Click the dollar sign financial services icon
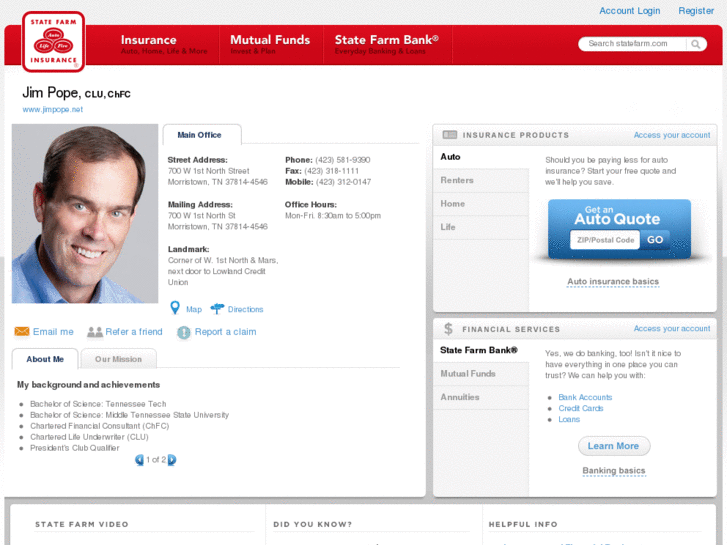The width and height of the screenshot is (727, 545). (x=448, y=329)
